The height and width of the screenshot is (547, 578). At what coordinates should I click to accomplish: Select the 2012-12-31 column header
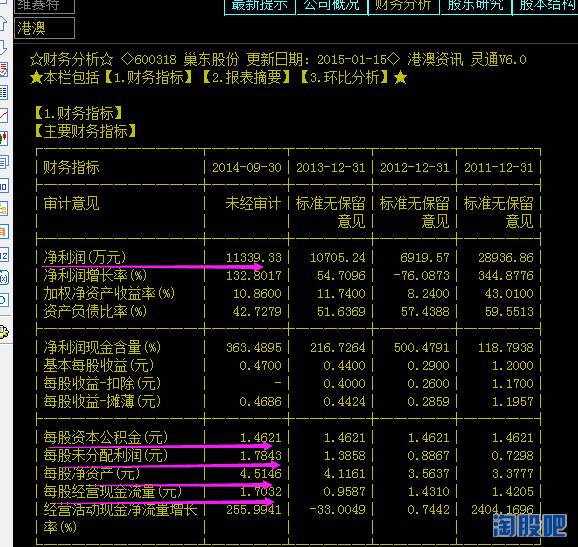tap(415, 168)
